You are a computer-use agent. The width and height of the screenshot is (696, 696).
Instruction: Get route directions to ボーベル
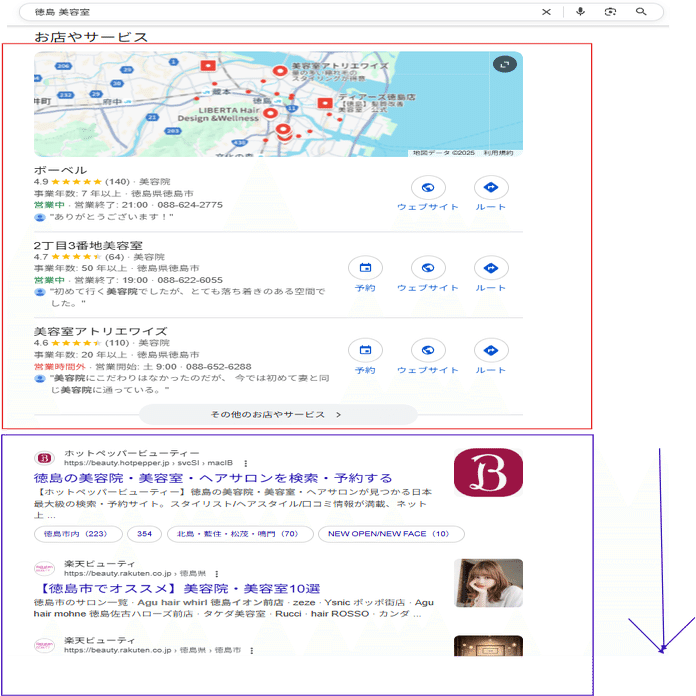tap(491, 188)
